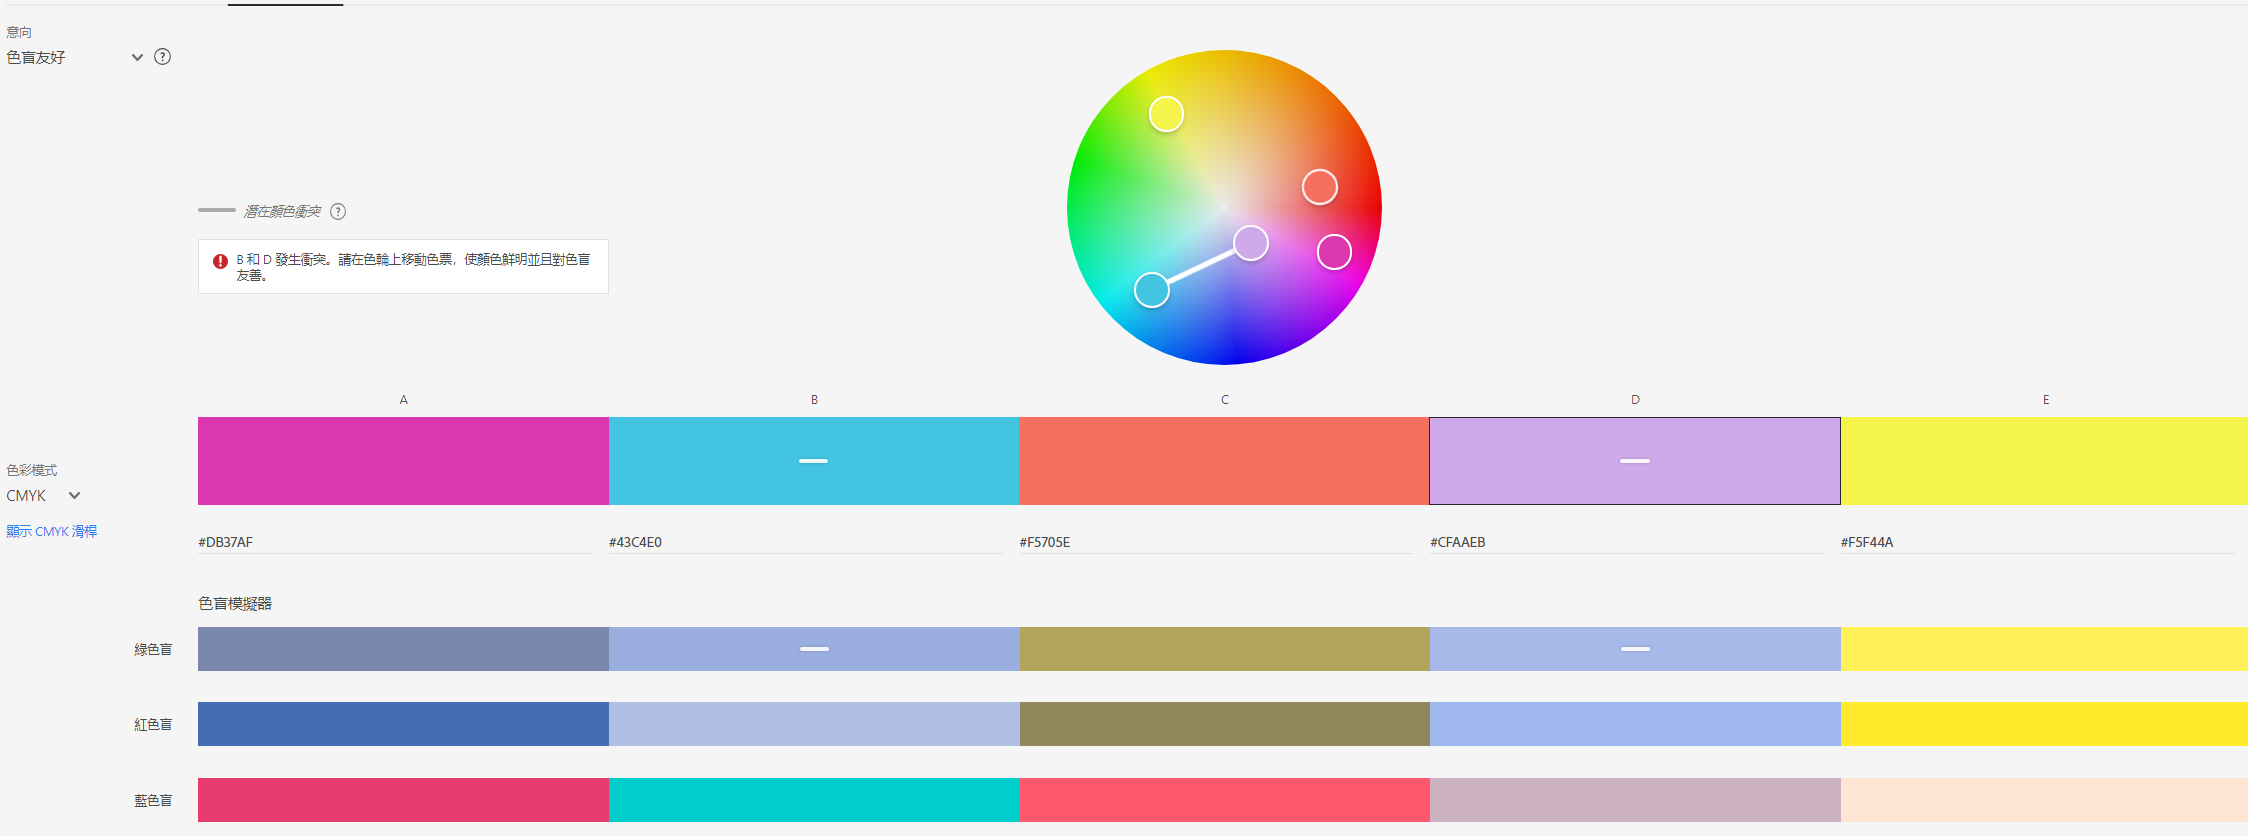Click help icon next to 潛在顏色衝突
This screenshot has height=836, width=2248.
[x=338, y=211]
